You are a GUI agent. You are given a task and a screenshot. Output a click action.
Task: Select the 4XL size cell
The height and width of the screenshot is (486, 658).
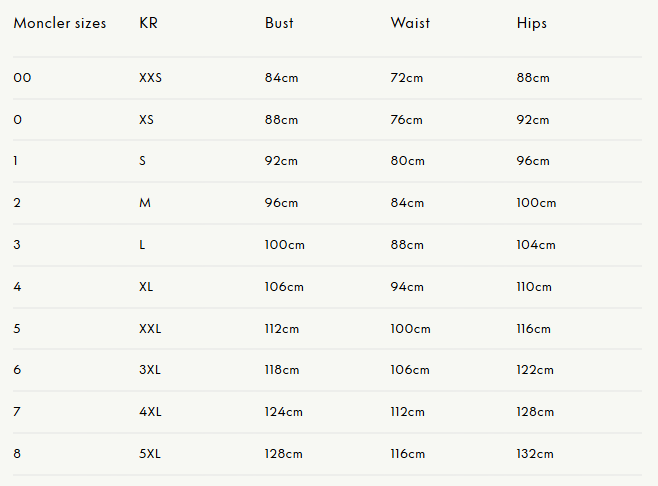point(149,412)
